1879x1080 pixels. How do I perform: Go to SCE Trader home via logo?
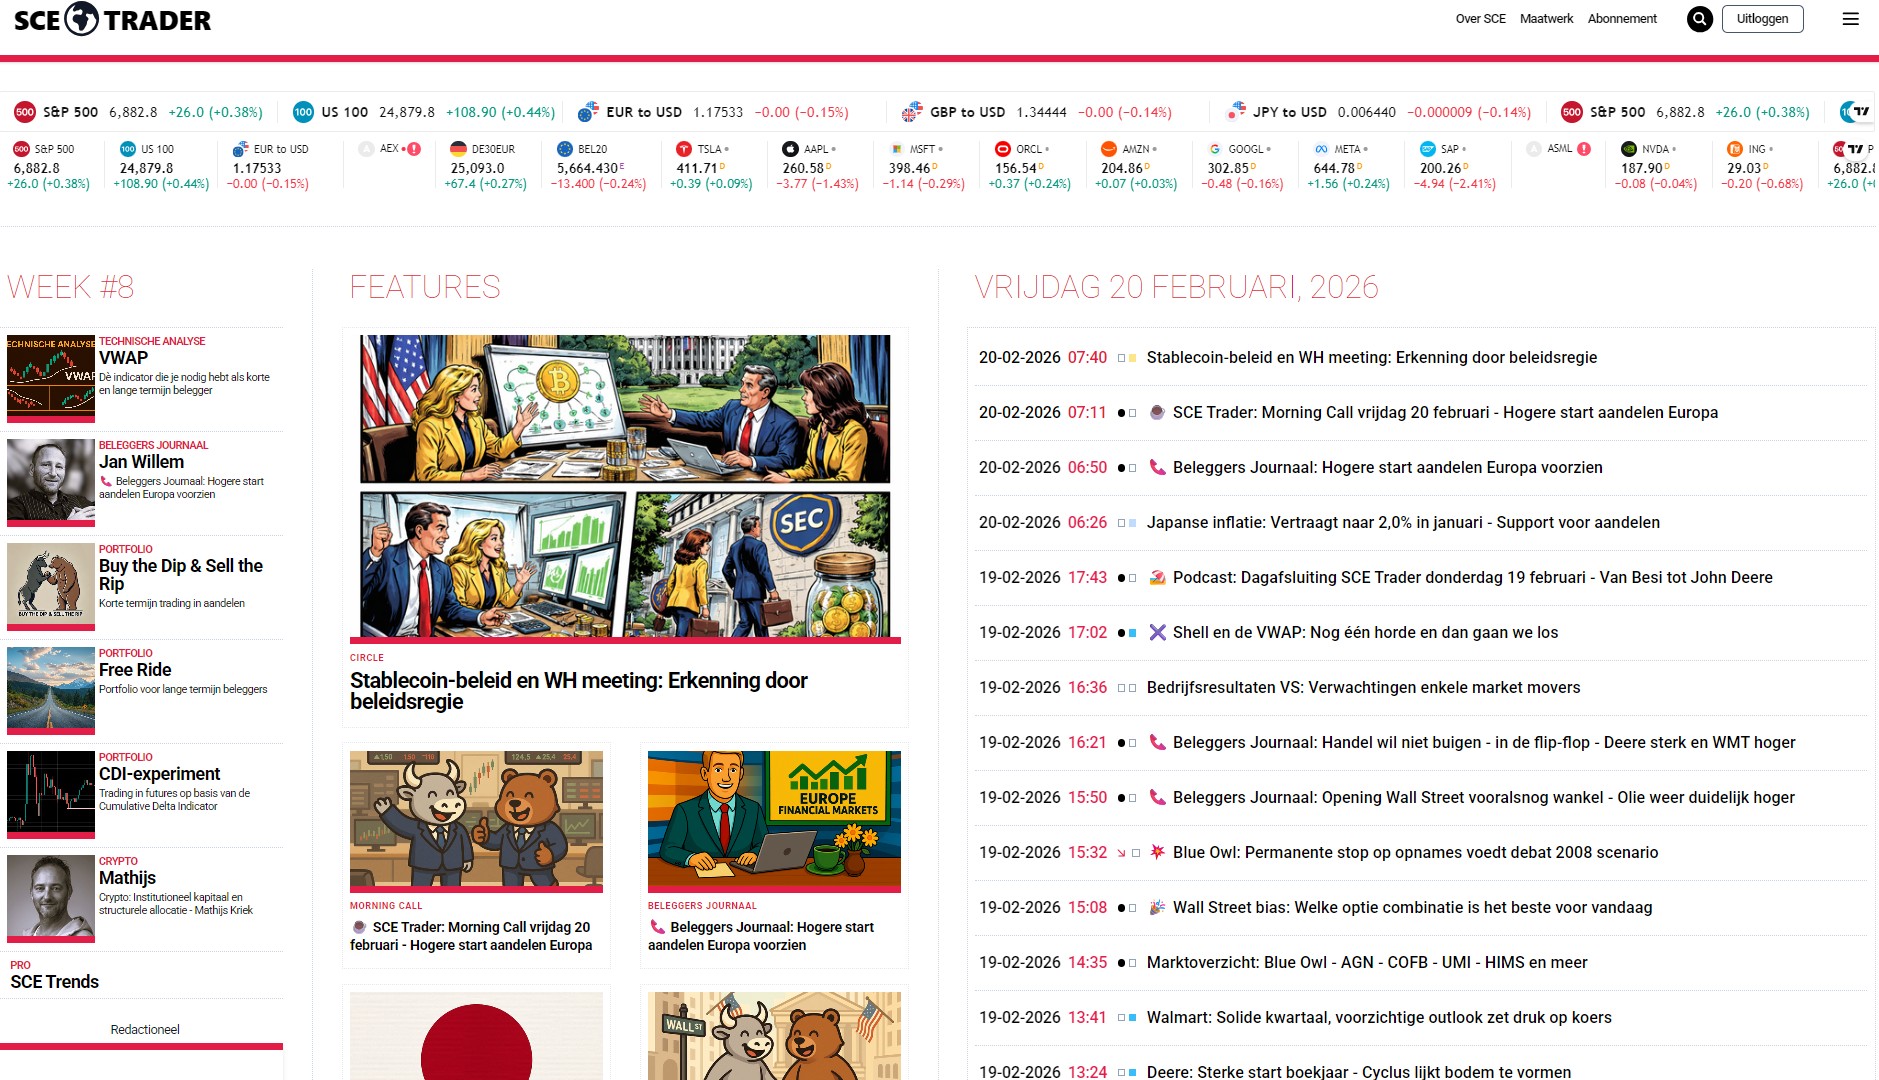tap(112, 19)
